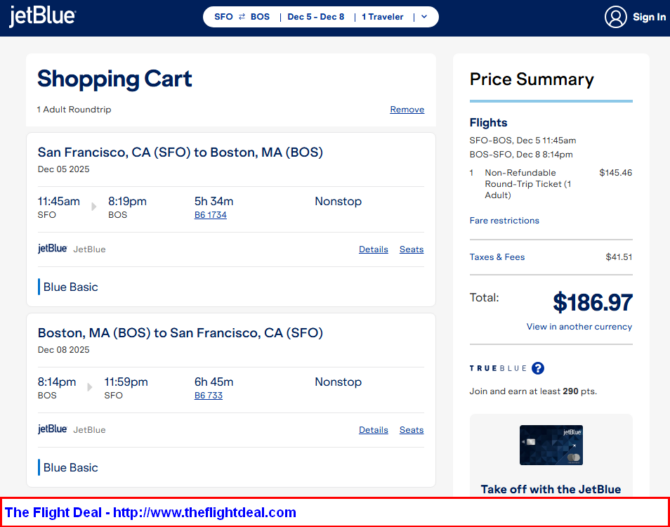Click the JetBlue airline logo on return flight

tap(52, 429)
